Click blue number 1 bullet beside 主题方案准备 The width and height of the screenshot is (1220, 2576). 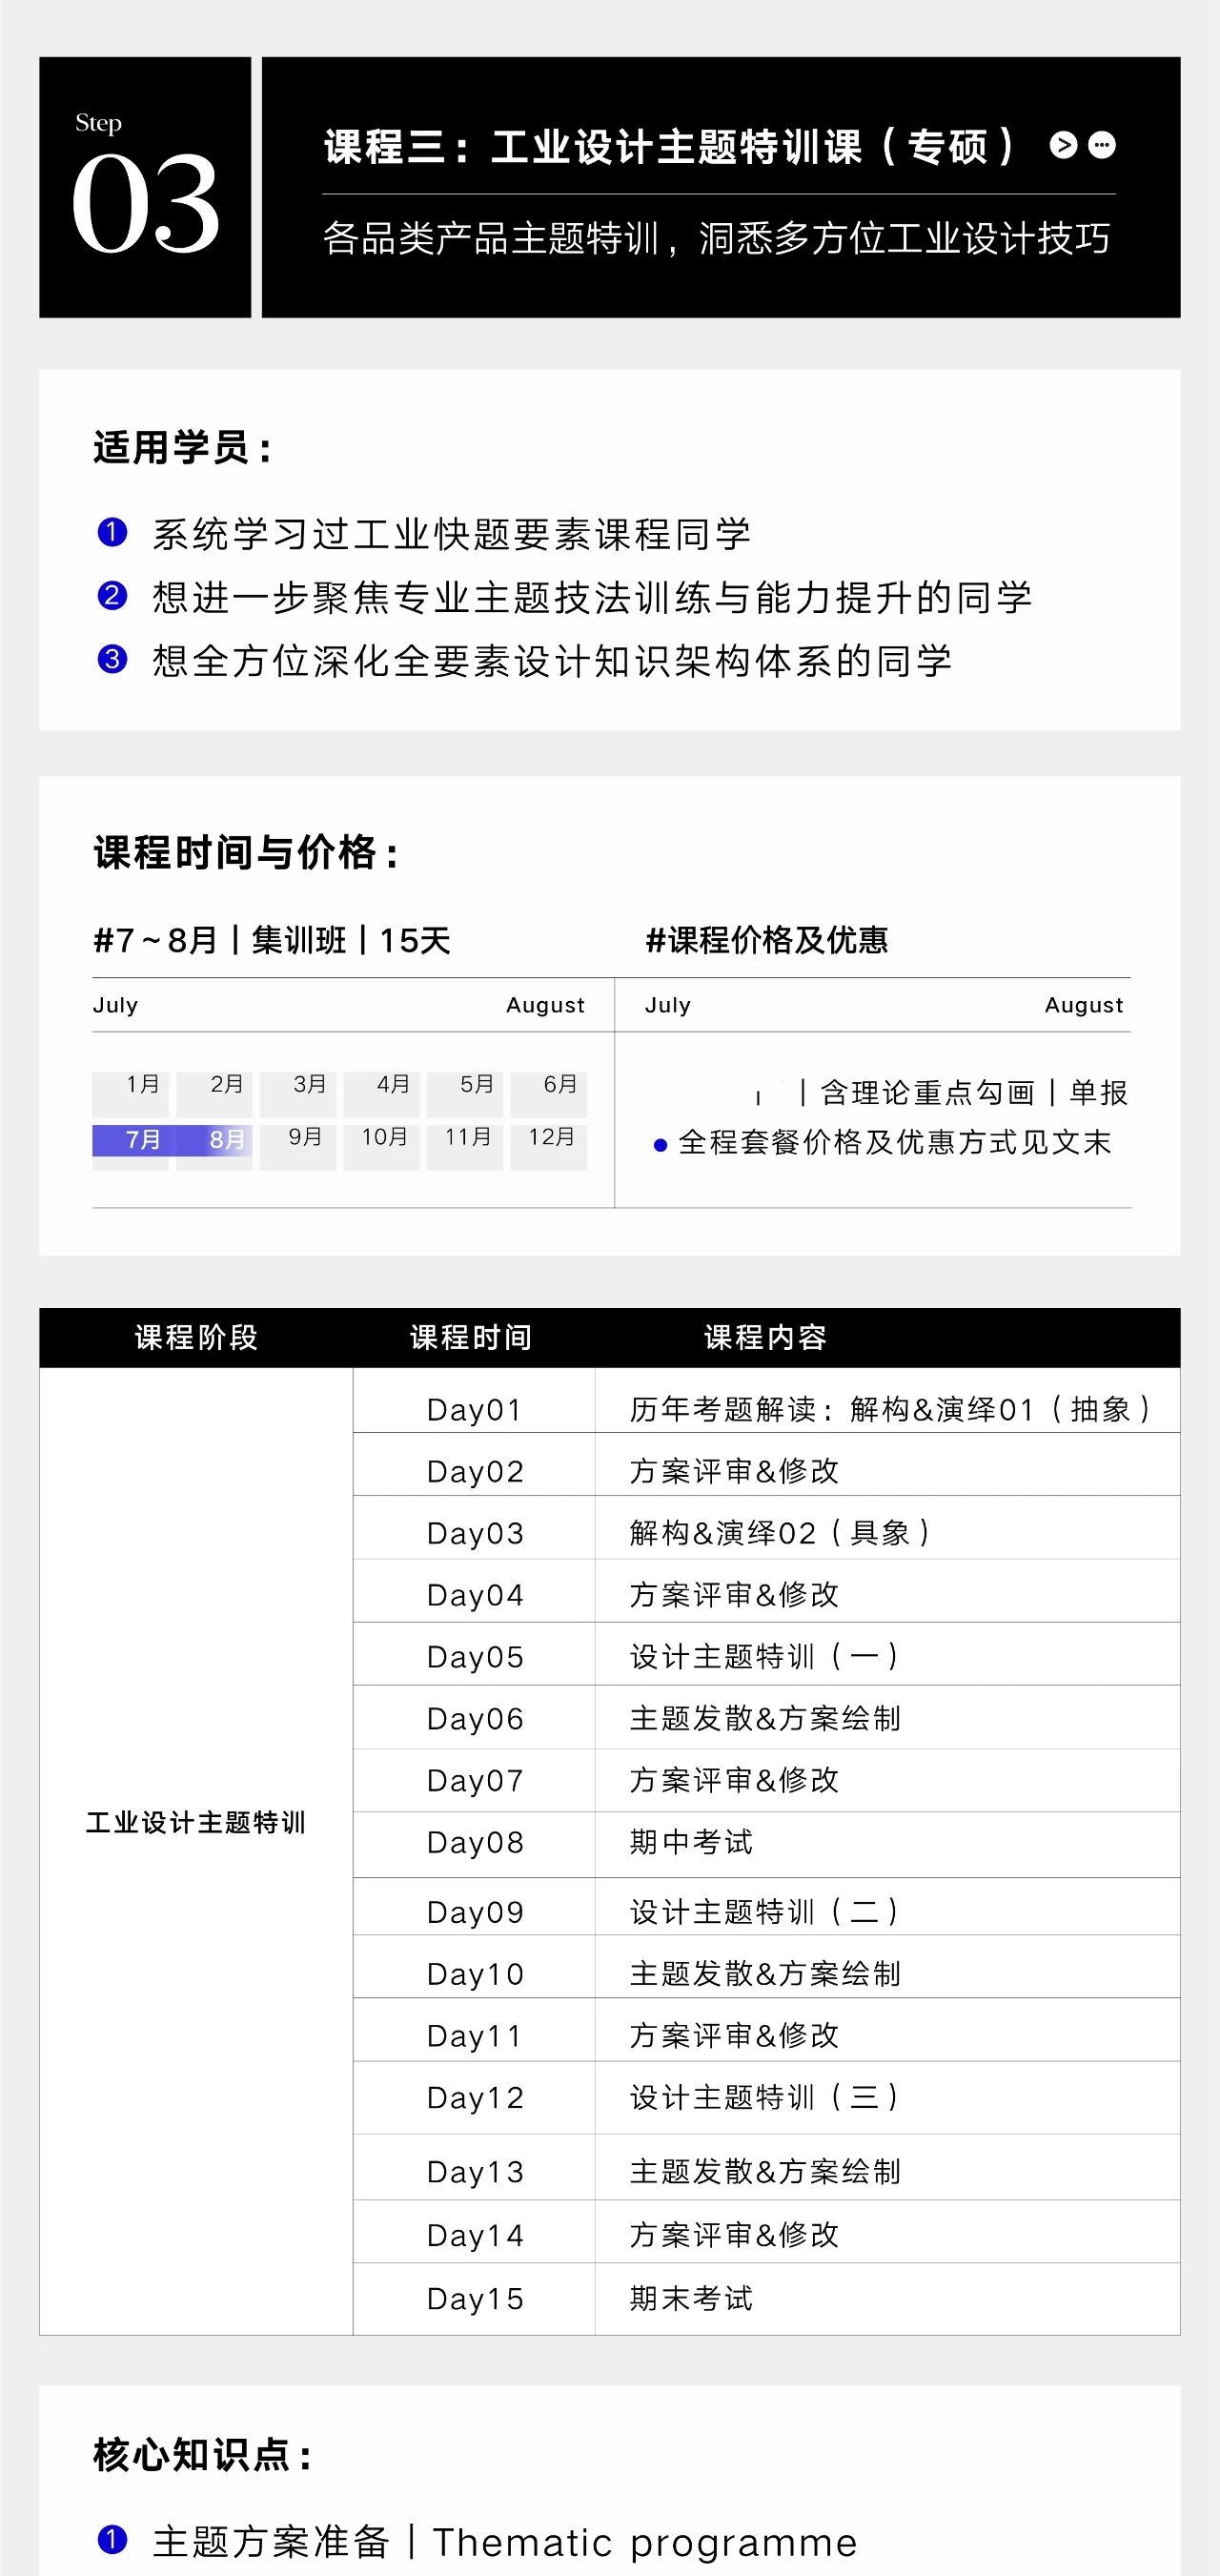click(x=112, y=2539)
